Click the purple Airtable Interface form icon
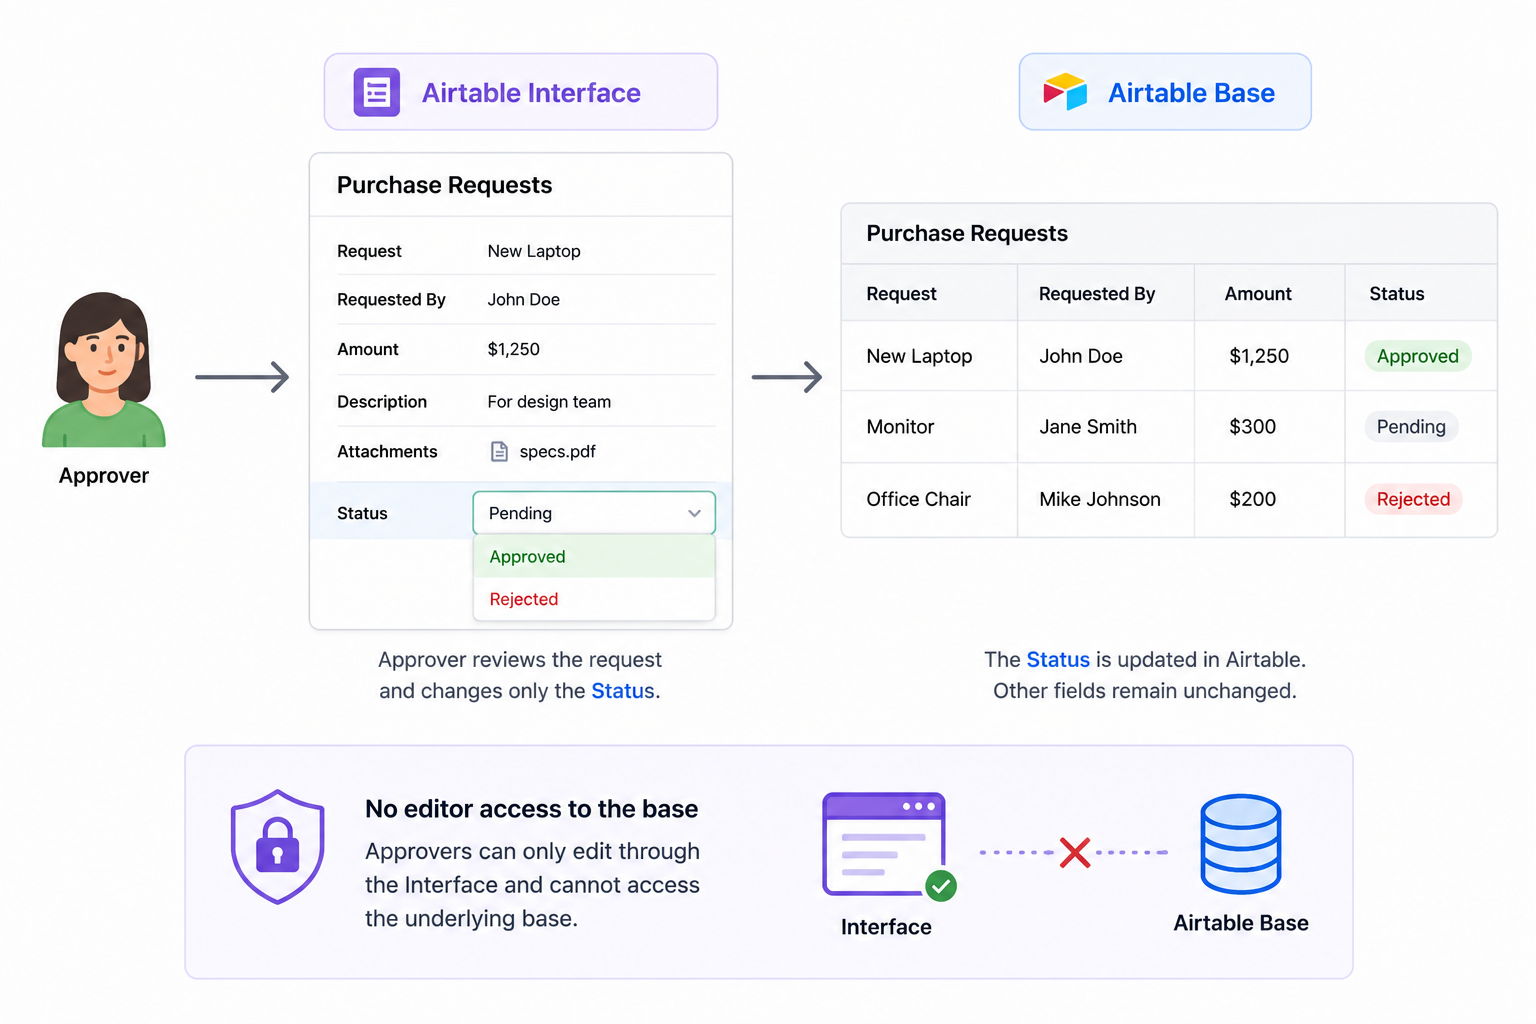Screen dimensions: 1536x1024 pos(377,93)
